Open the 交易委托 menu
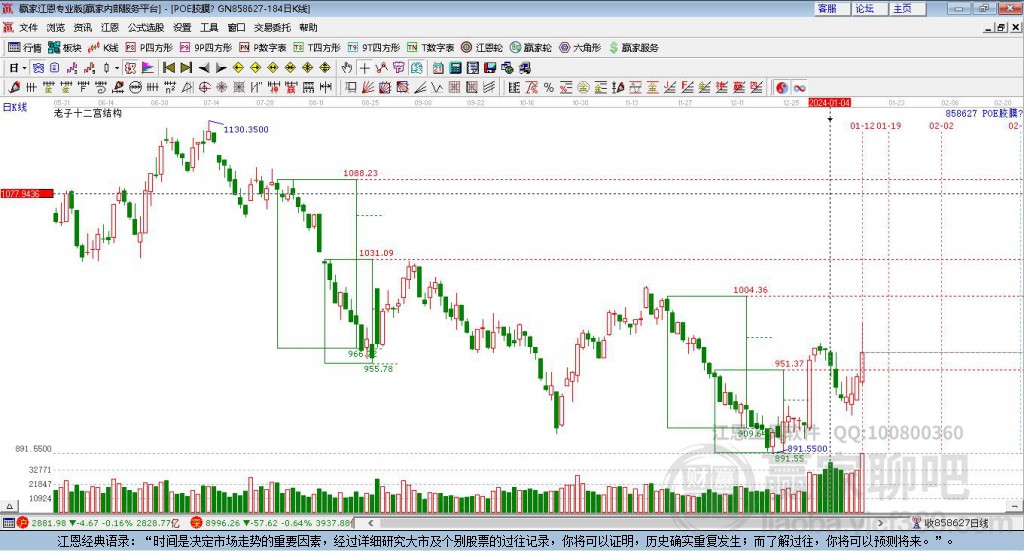The height and width of the screenshot is (551, 1024). 272,27
